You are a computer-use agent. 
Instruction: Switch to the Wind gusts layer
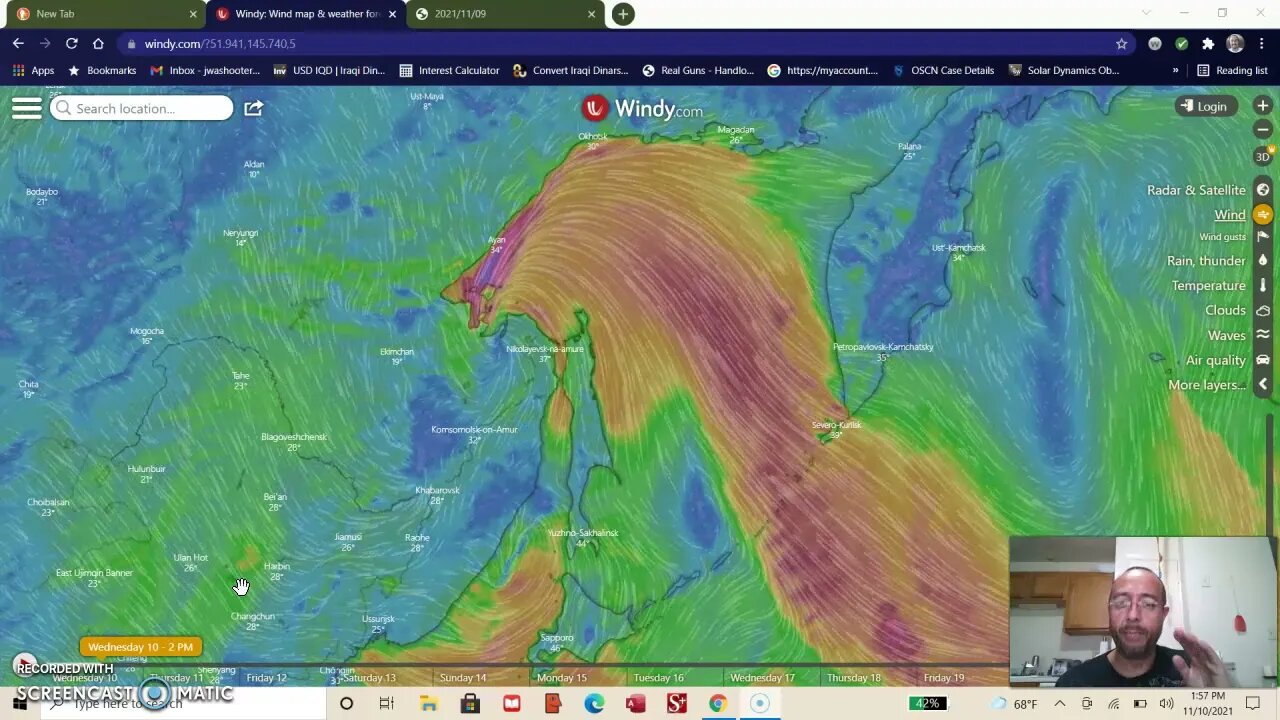pyautogui.click(x=1222, y=237)
